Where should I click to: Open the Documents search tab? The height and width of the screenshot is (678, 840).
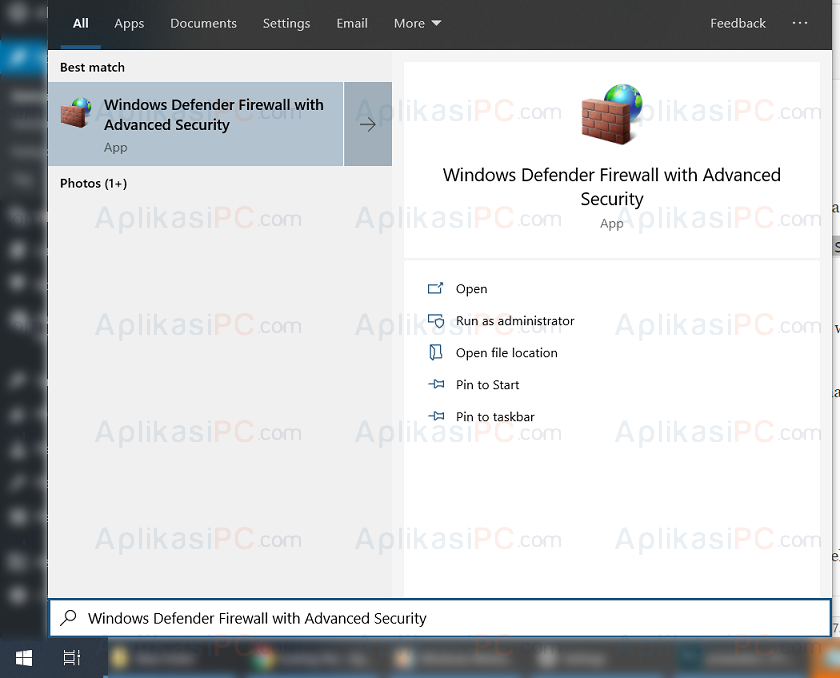point(203,24)
